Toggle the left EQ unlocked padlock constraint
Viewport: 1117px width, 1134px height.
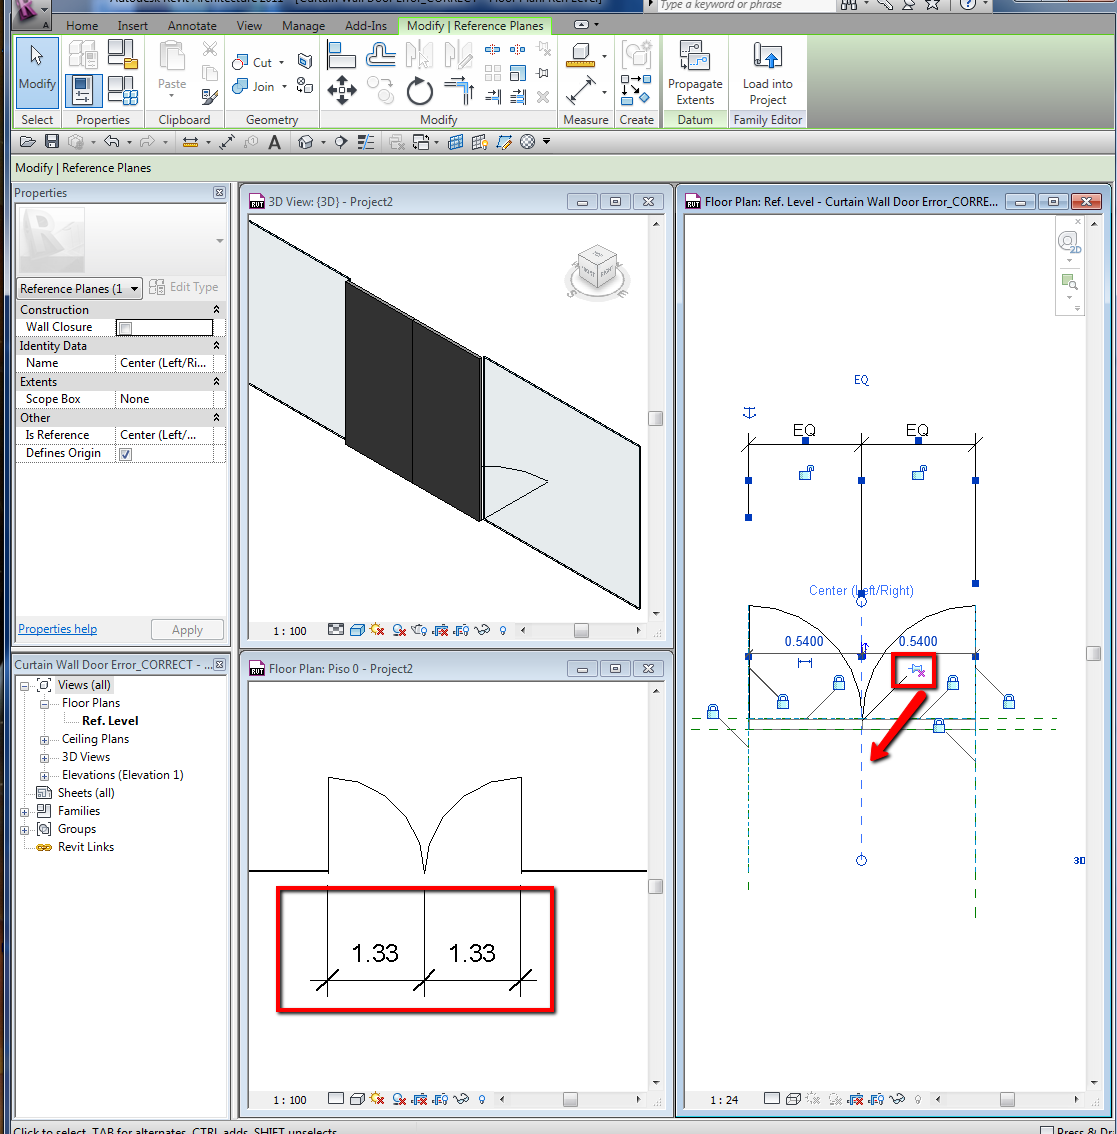(806, 473)
